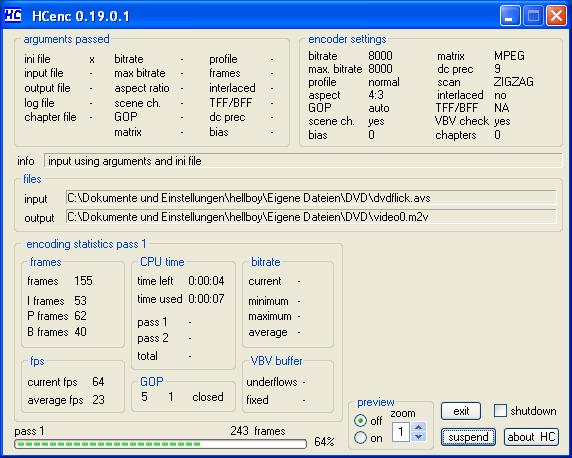Click the GOP closed status text
This screenshot has width=572, height=458.
point(208,397)
